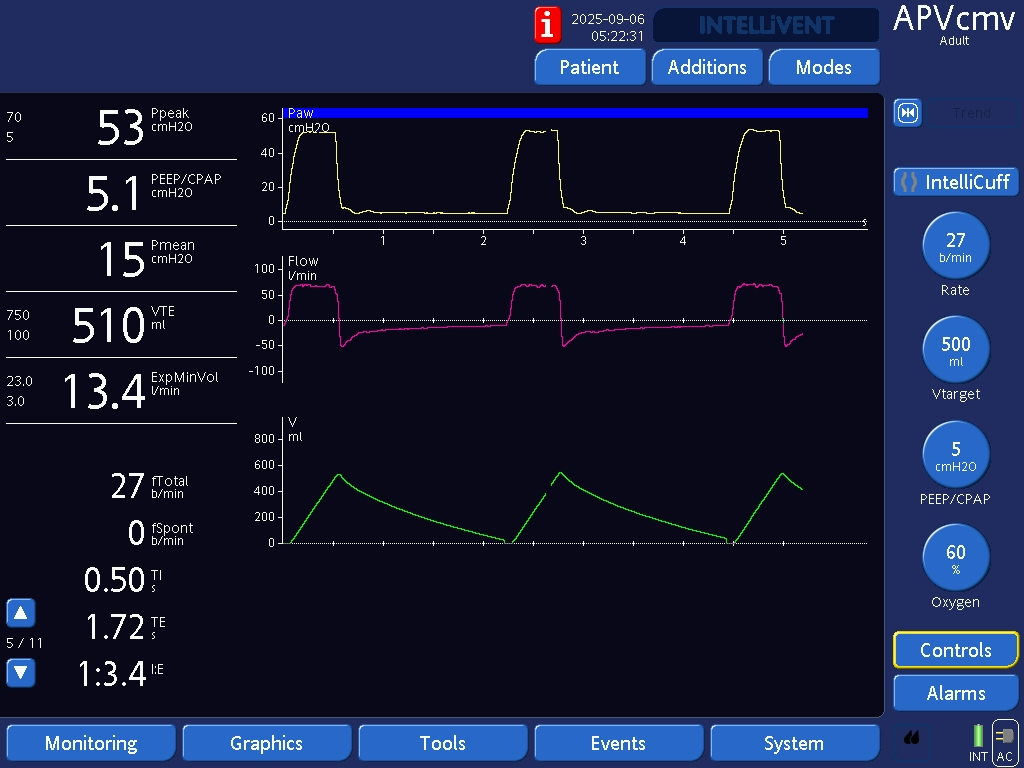Select the Rate 27 b/min control knob
1024x768 pixels.
[x=956, y=246]
